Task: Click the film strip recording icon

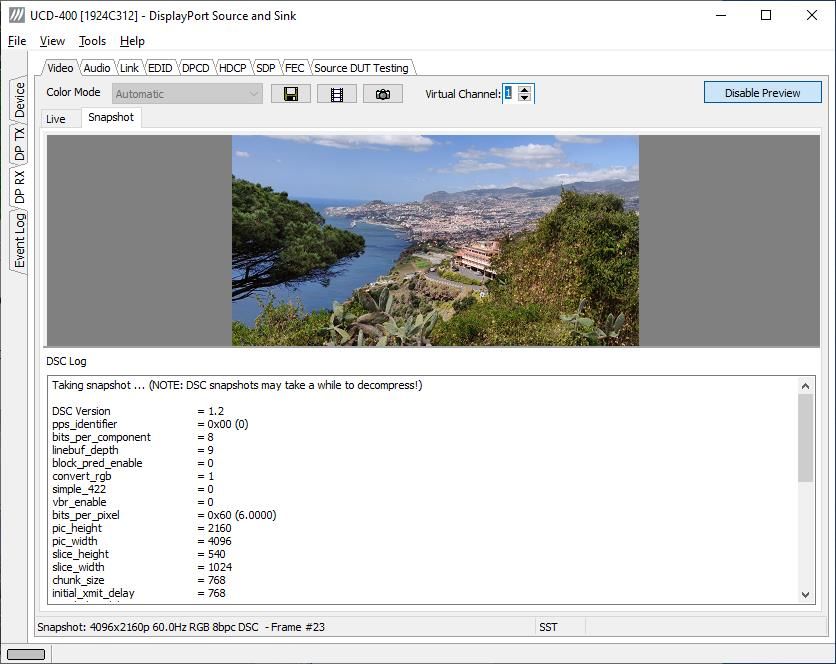Action: (x=337, y=94)
